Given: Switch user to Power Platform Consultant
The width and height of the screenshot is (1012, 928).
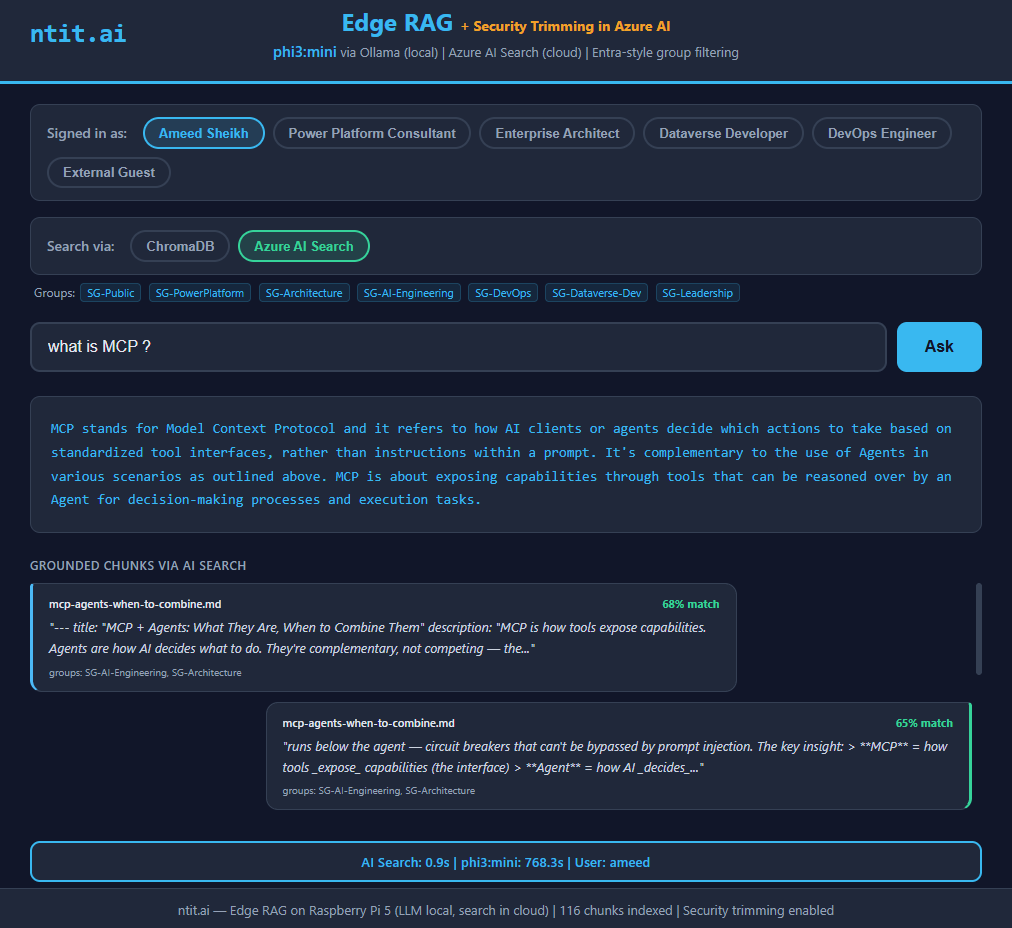Looking at the screenshot, I should (x=372, y=133).
